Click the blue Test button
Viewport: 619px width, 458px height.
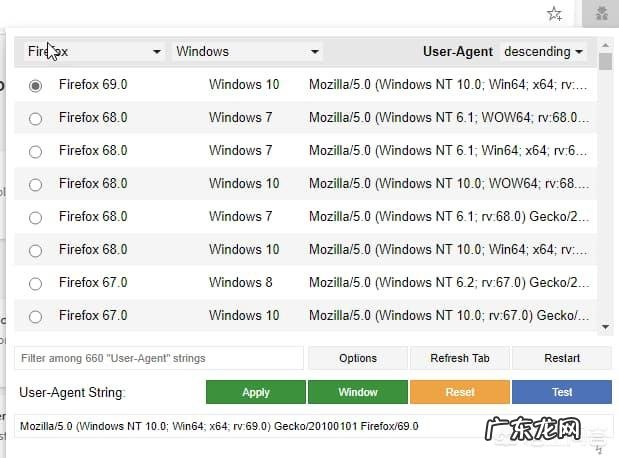point(562,392)
